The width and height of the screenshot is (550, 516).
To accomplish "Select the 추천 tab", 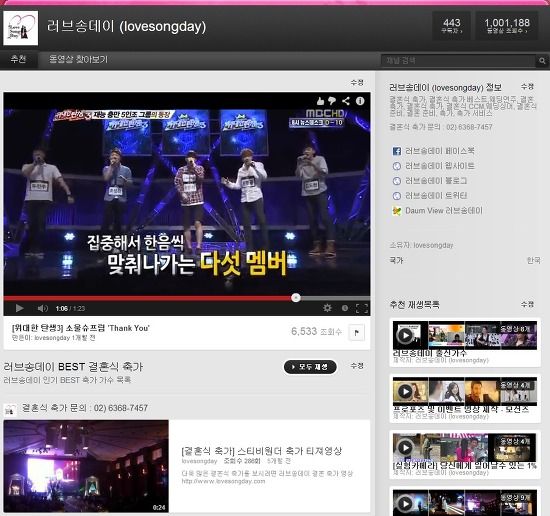I will pyautogui.click(x=18, y=59).
